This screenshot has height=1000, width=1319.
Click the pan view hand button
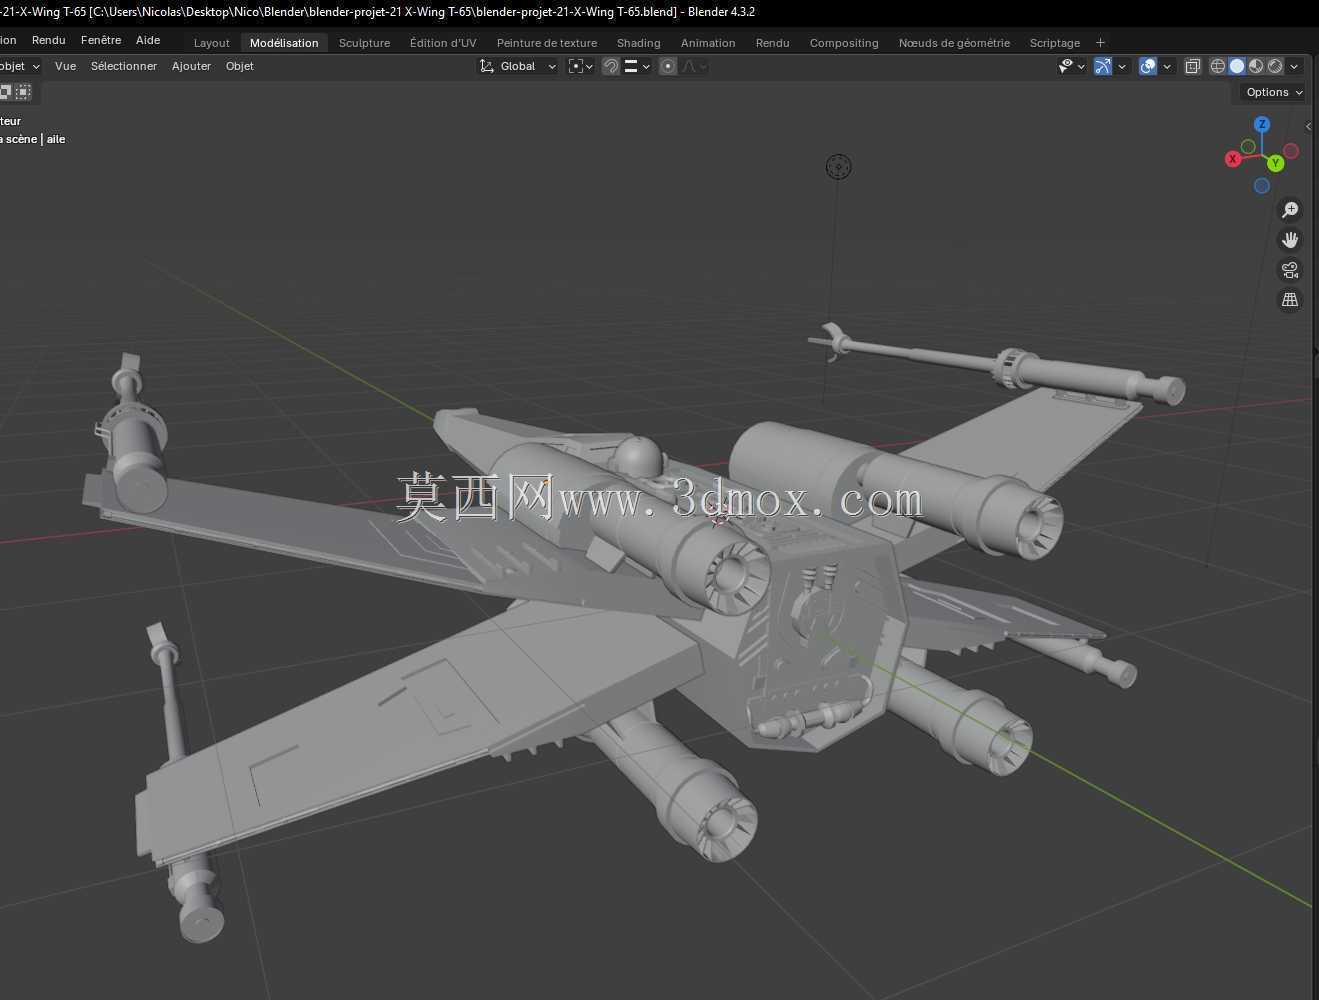tap(1290, 240)
